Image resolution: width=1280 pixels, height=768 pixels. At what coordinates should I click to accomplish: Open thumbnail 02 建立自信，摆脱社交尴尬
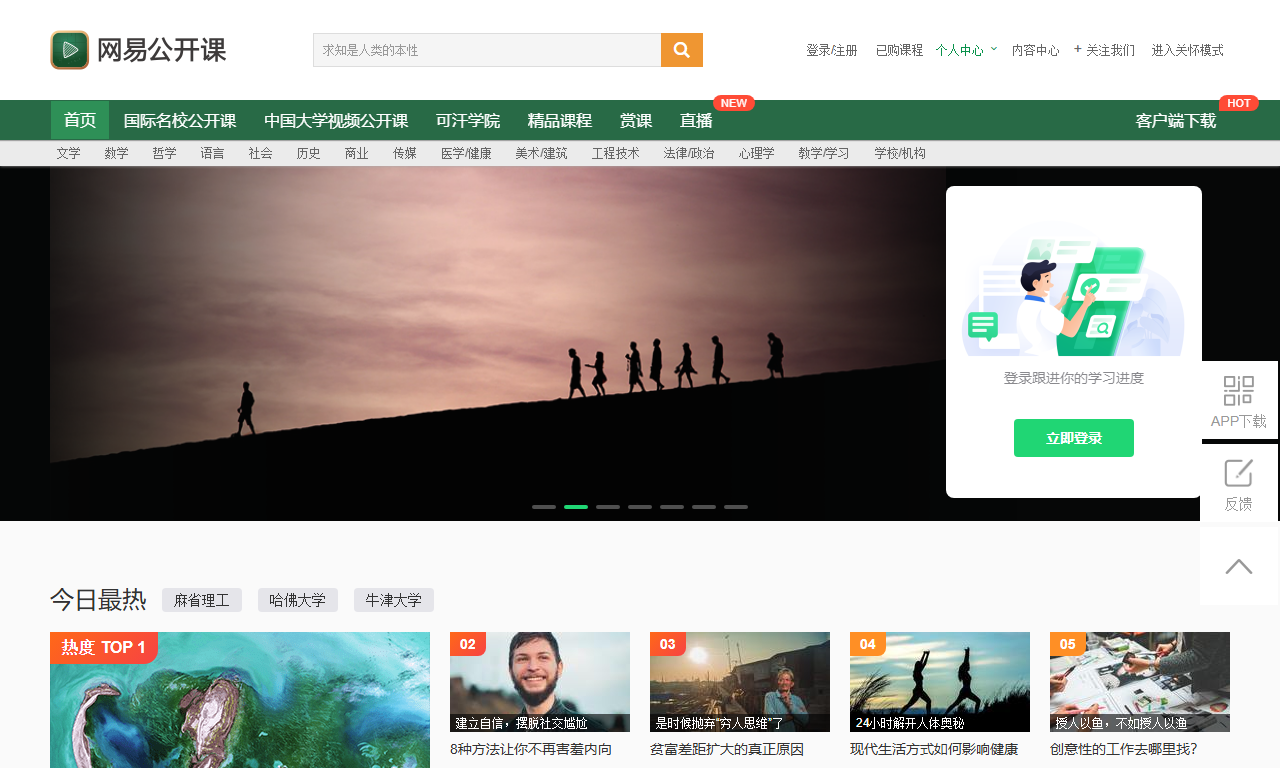540,682
